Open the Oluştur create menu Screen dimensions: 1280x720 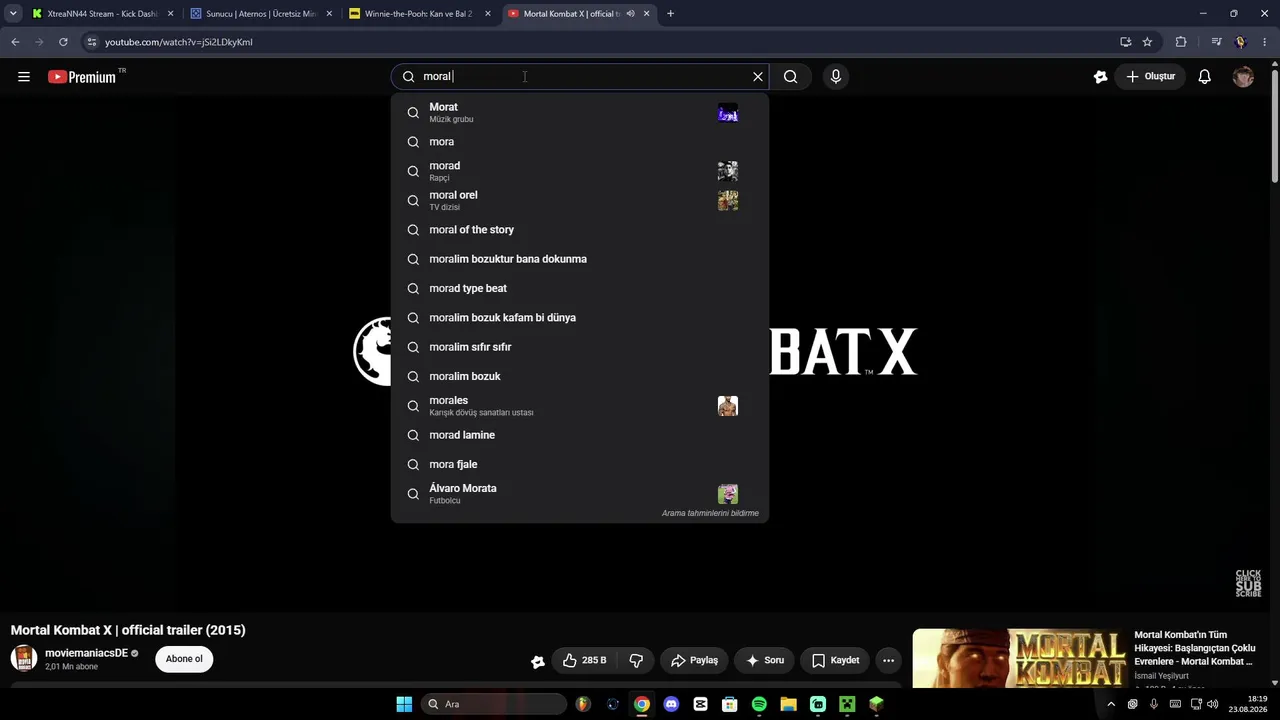tap(1150, 77)
